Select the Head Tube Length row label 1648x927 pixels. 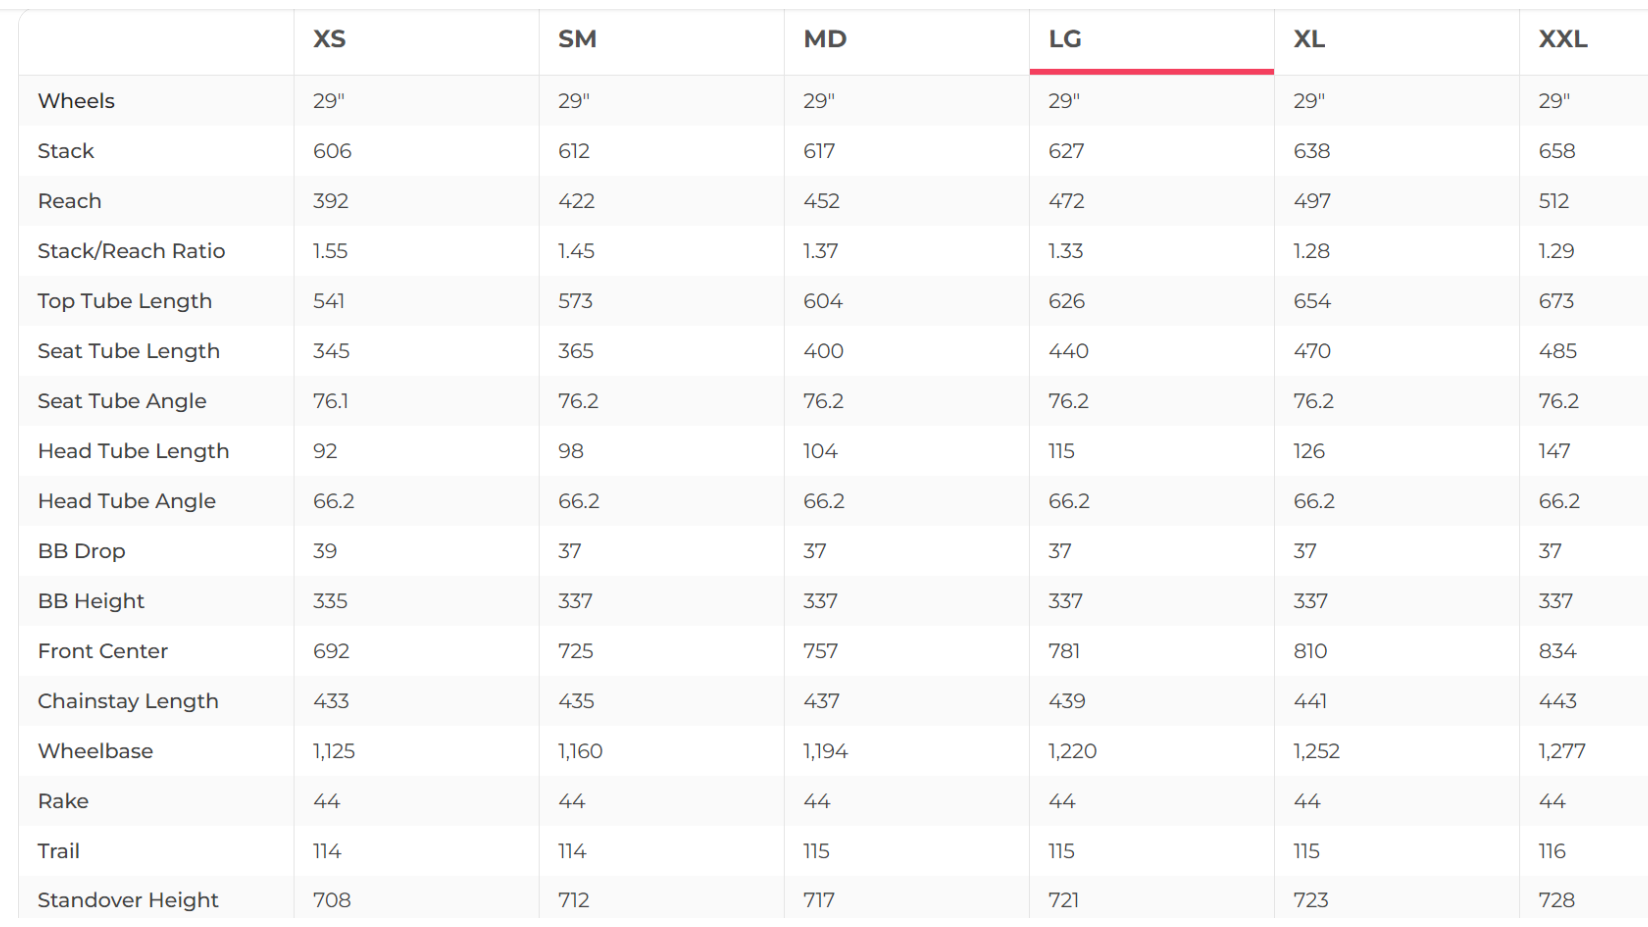pyautogui.click(x=133, y=451)
